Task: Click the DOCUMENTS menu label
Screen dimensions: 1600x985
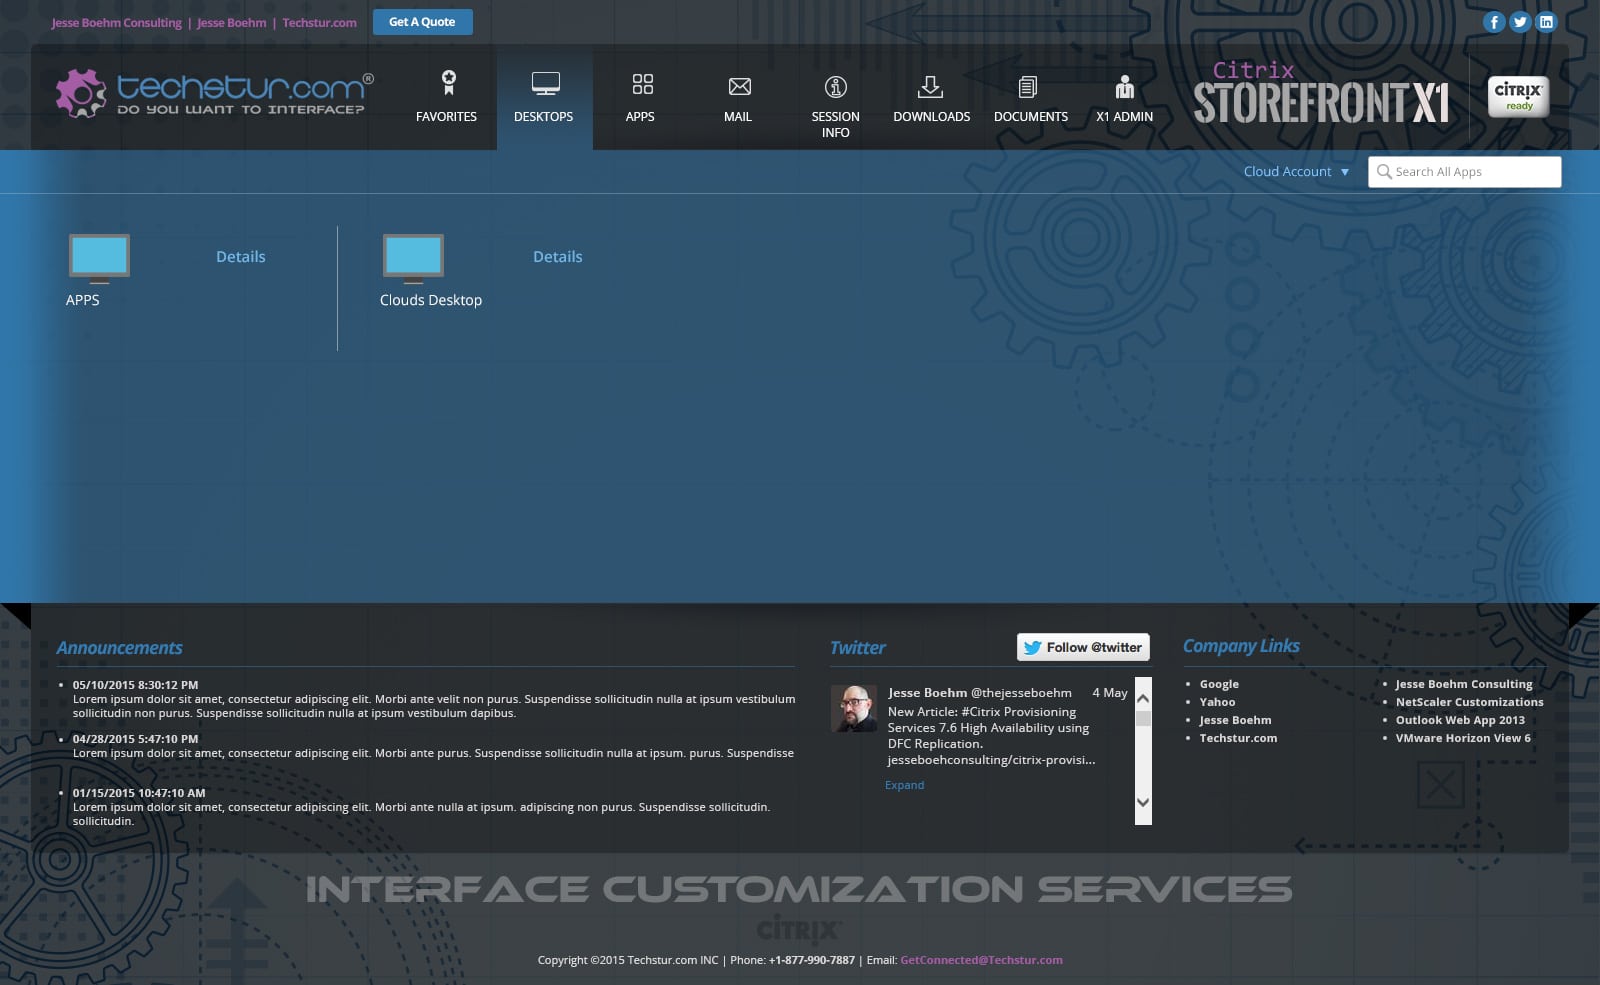Action: click(1031, 117)
